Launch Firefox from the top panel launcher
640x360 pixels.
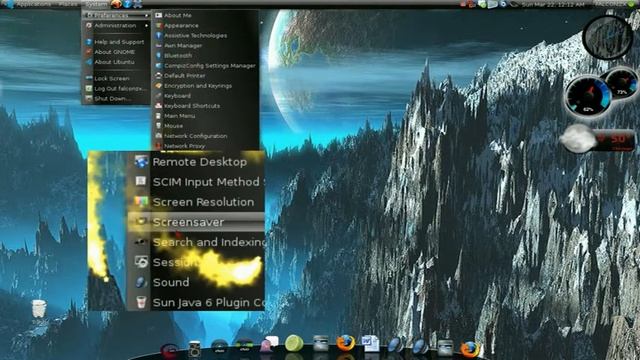click(x=116, y=4)
